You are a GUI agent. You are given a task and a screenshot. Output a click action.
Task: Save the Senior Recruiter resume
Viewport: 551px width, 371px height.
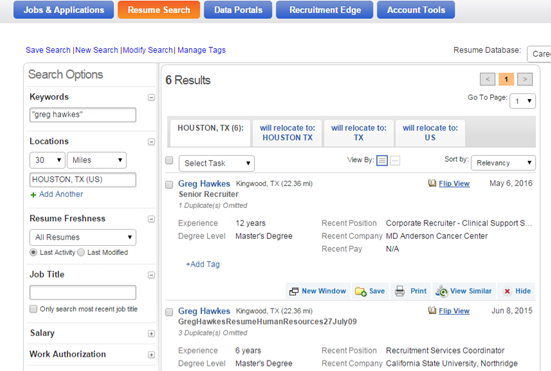click(x=370, y=291)
